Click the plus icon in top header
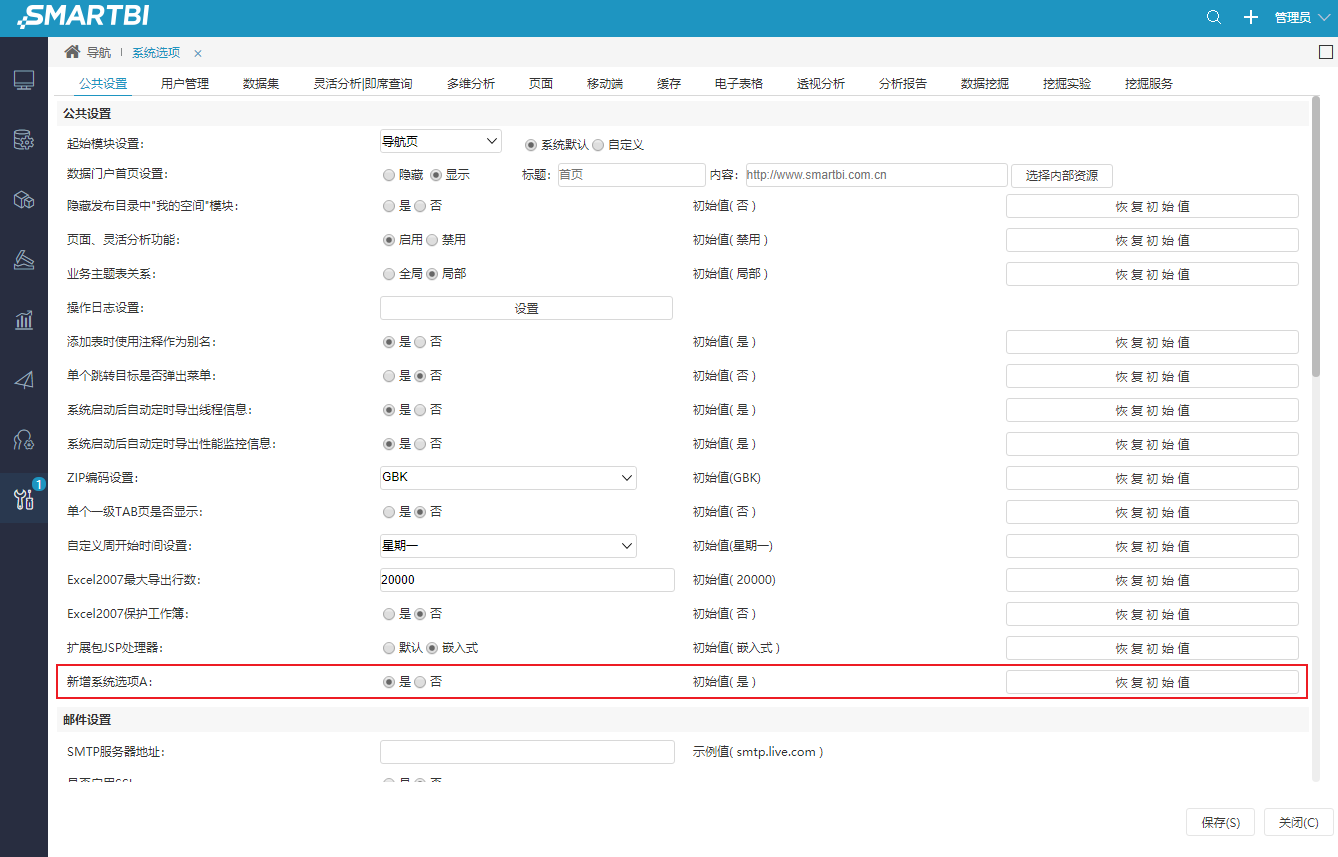This screenshot has height=857, width=1338. click(x=1250, y=17)
